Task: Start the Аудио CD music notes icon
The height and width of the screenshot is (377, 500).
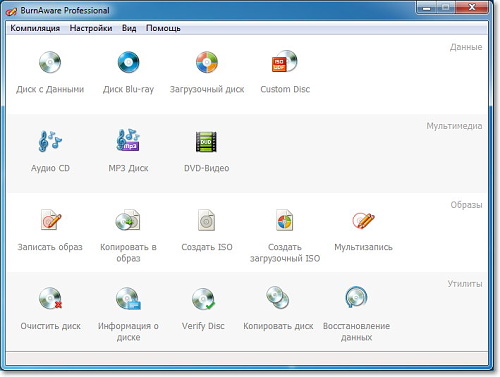Action: [x=50, y=141]
